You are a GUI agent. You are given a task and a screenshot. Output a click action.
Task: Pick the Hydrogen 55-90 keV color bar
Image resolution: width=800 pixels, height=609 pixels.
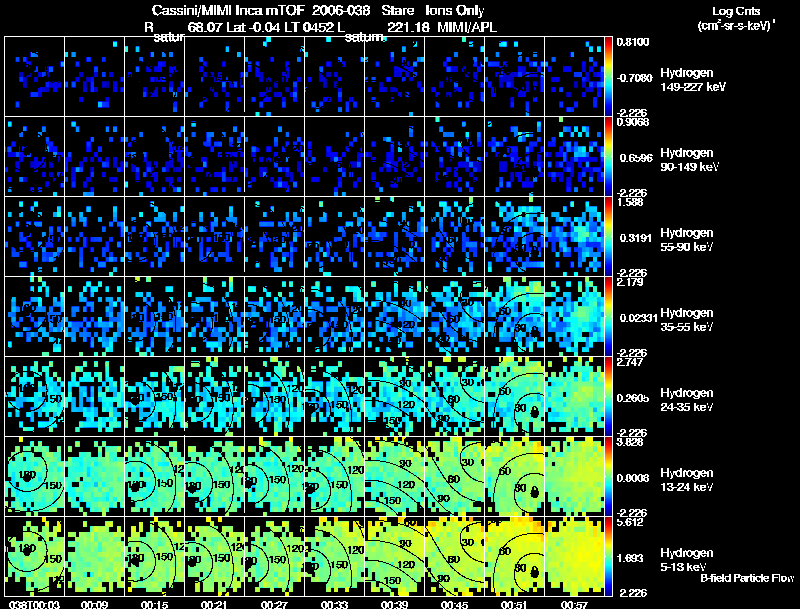pos(608,236)
